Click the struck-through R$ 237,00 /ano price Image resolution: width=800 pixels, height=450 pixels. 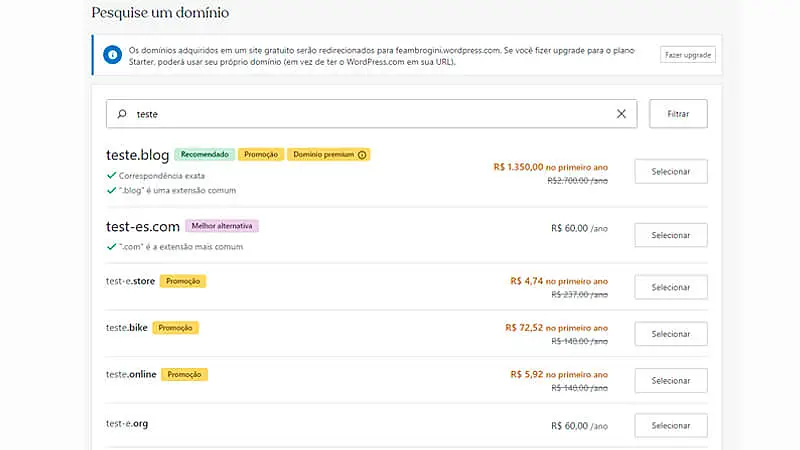pos(580,294)
